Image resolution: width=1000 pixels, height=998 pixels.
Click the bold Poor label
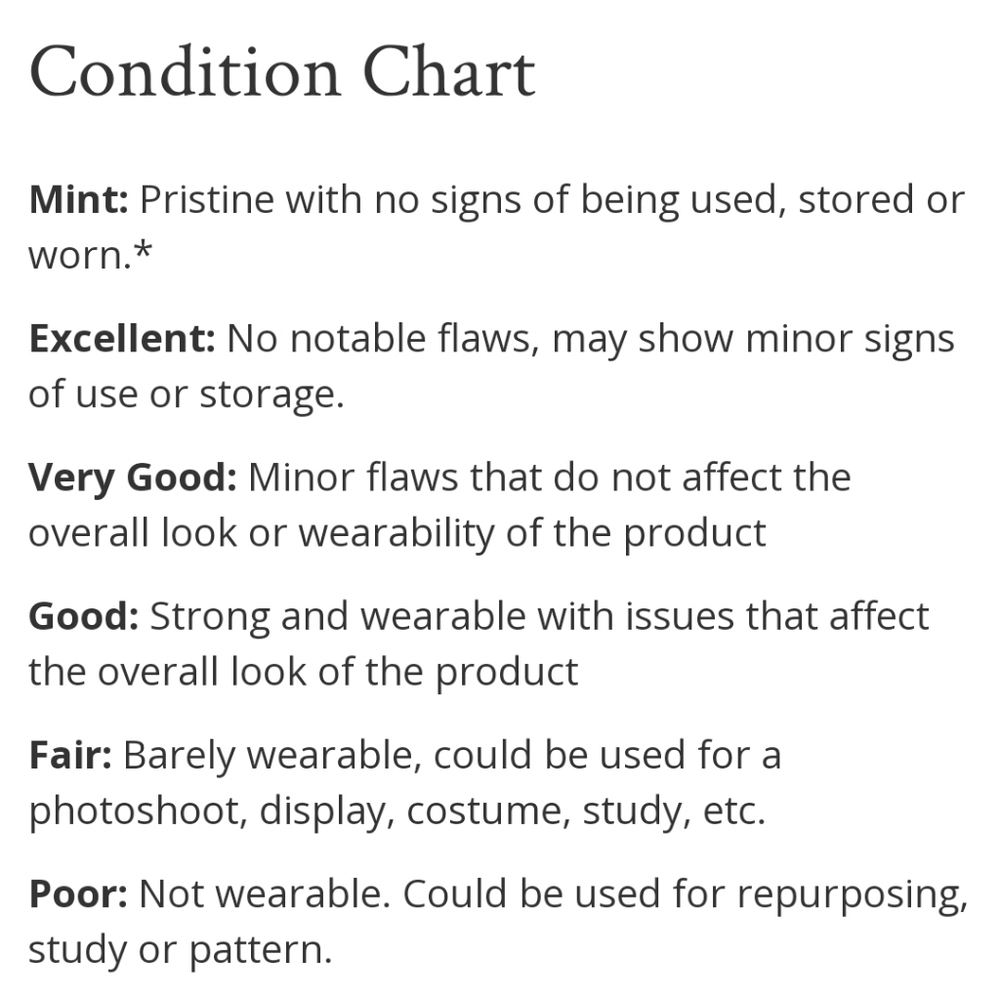tap(77, 893)
